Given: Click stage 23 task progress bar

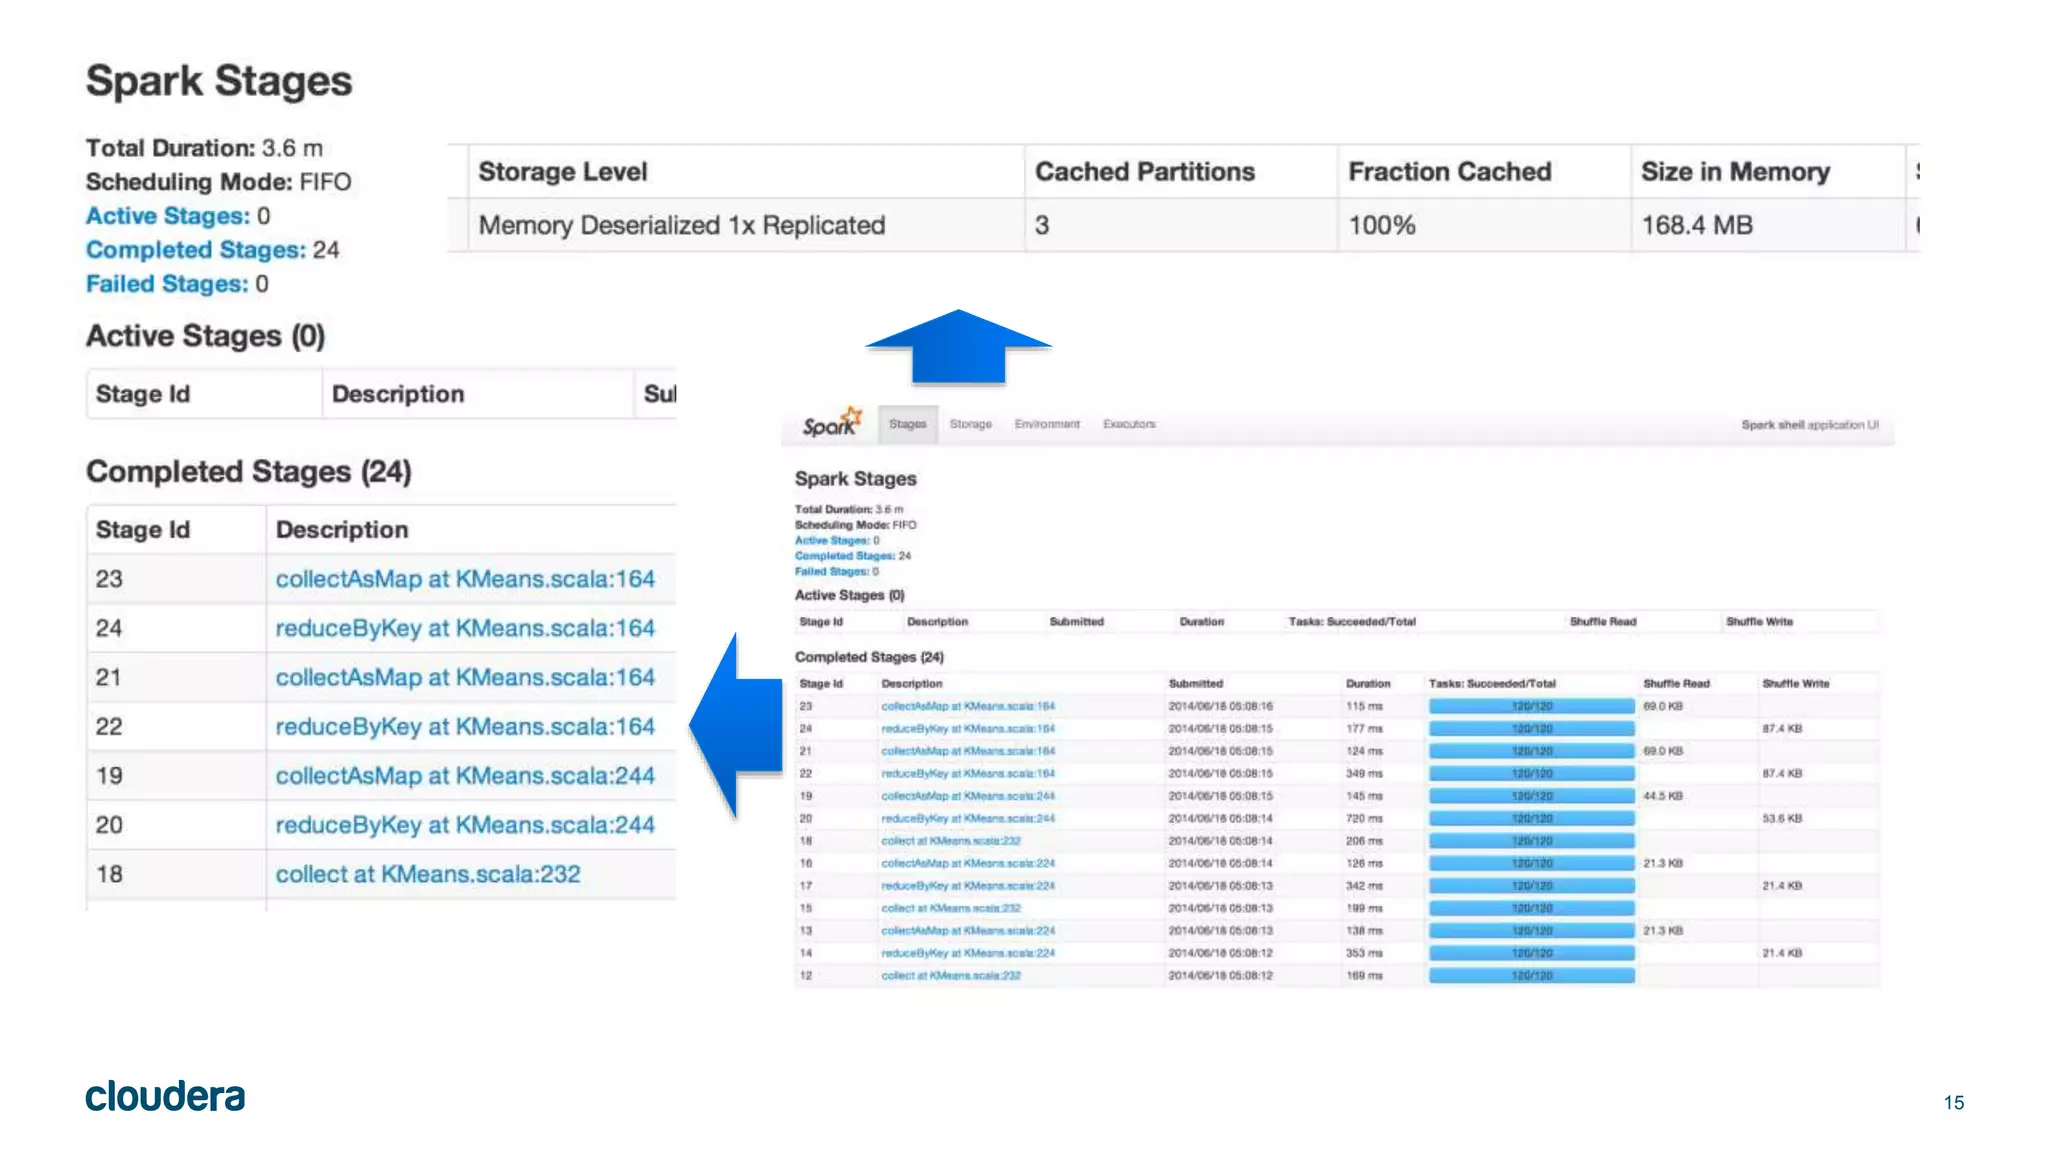Looking at the screenshot, I should click(x=1531, y=706).
